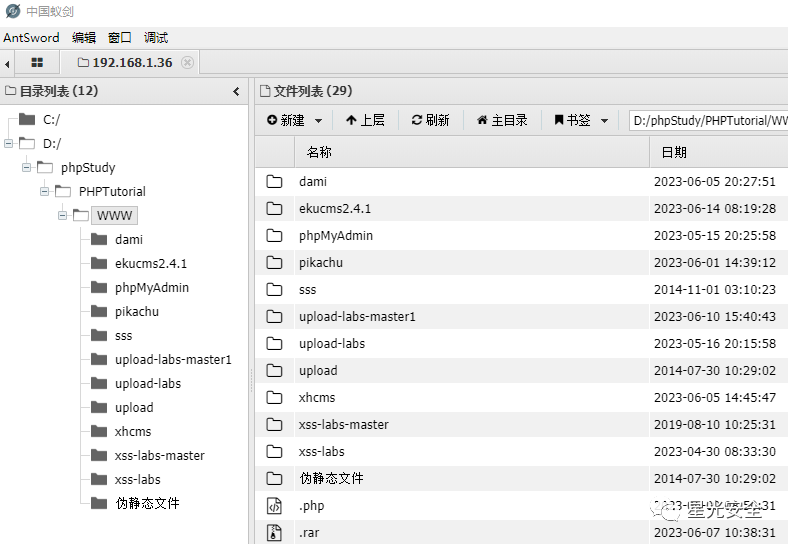The height and width of the screenshot is (544, 788).
Task: Click phpMyAdmin folder icon in file list
Action: (274, 235)
